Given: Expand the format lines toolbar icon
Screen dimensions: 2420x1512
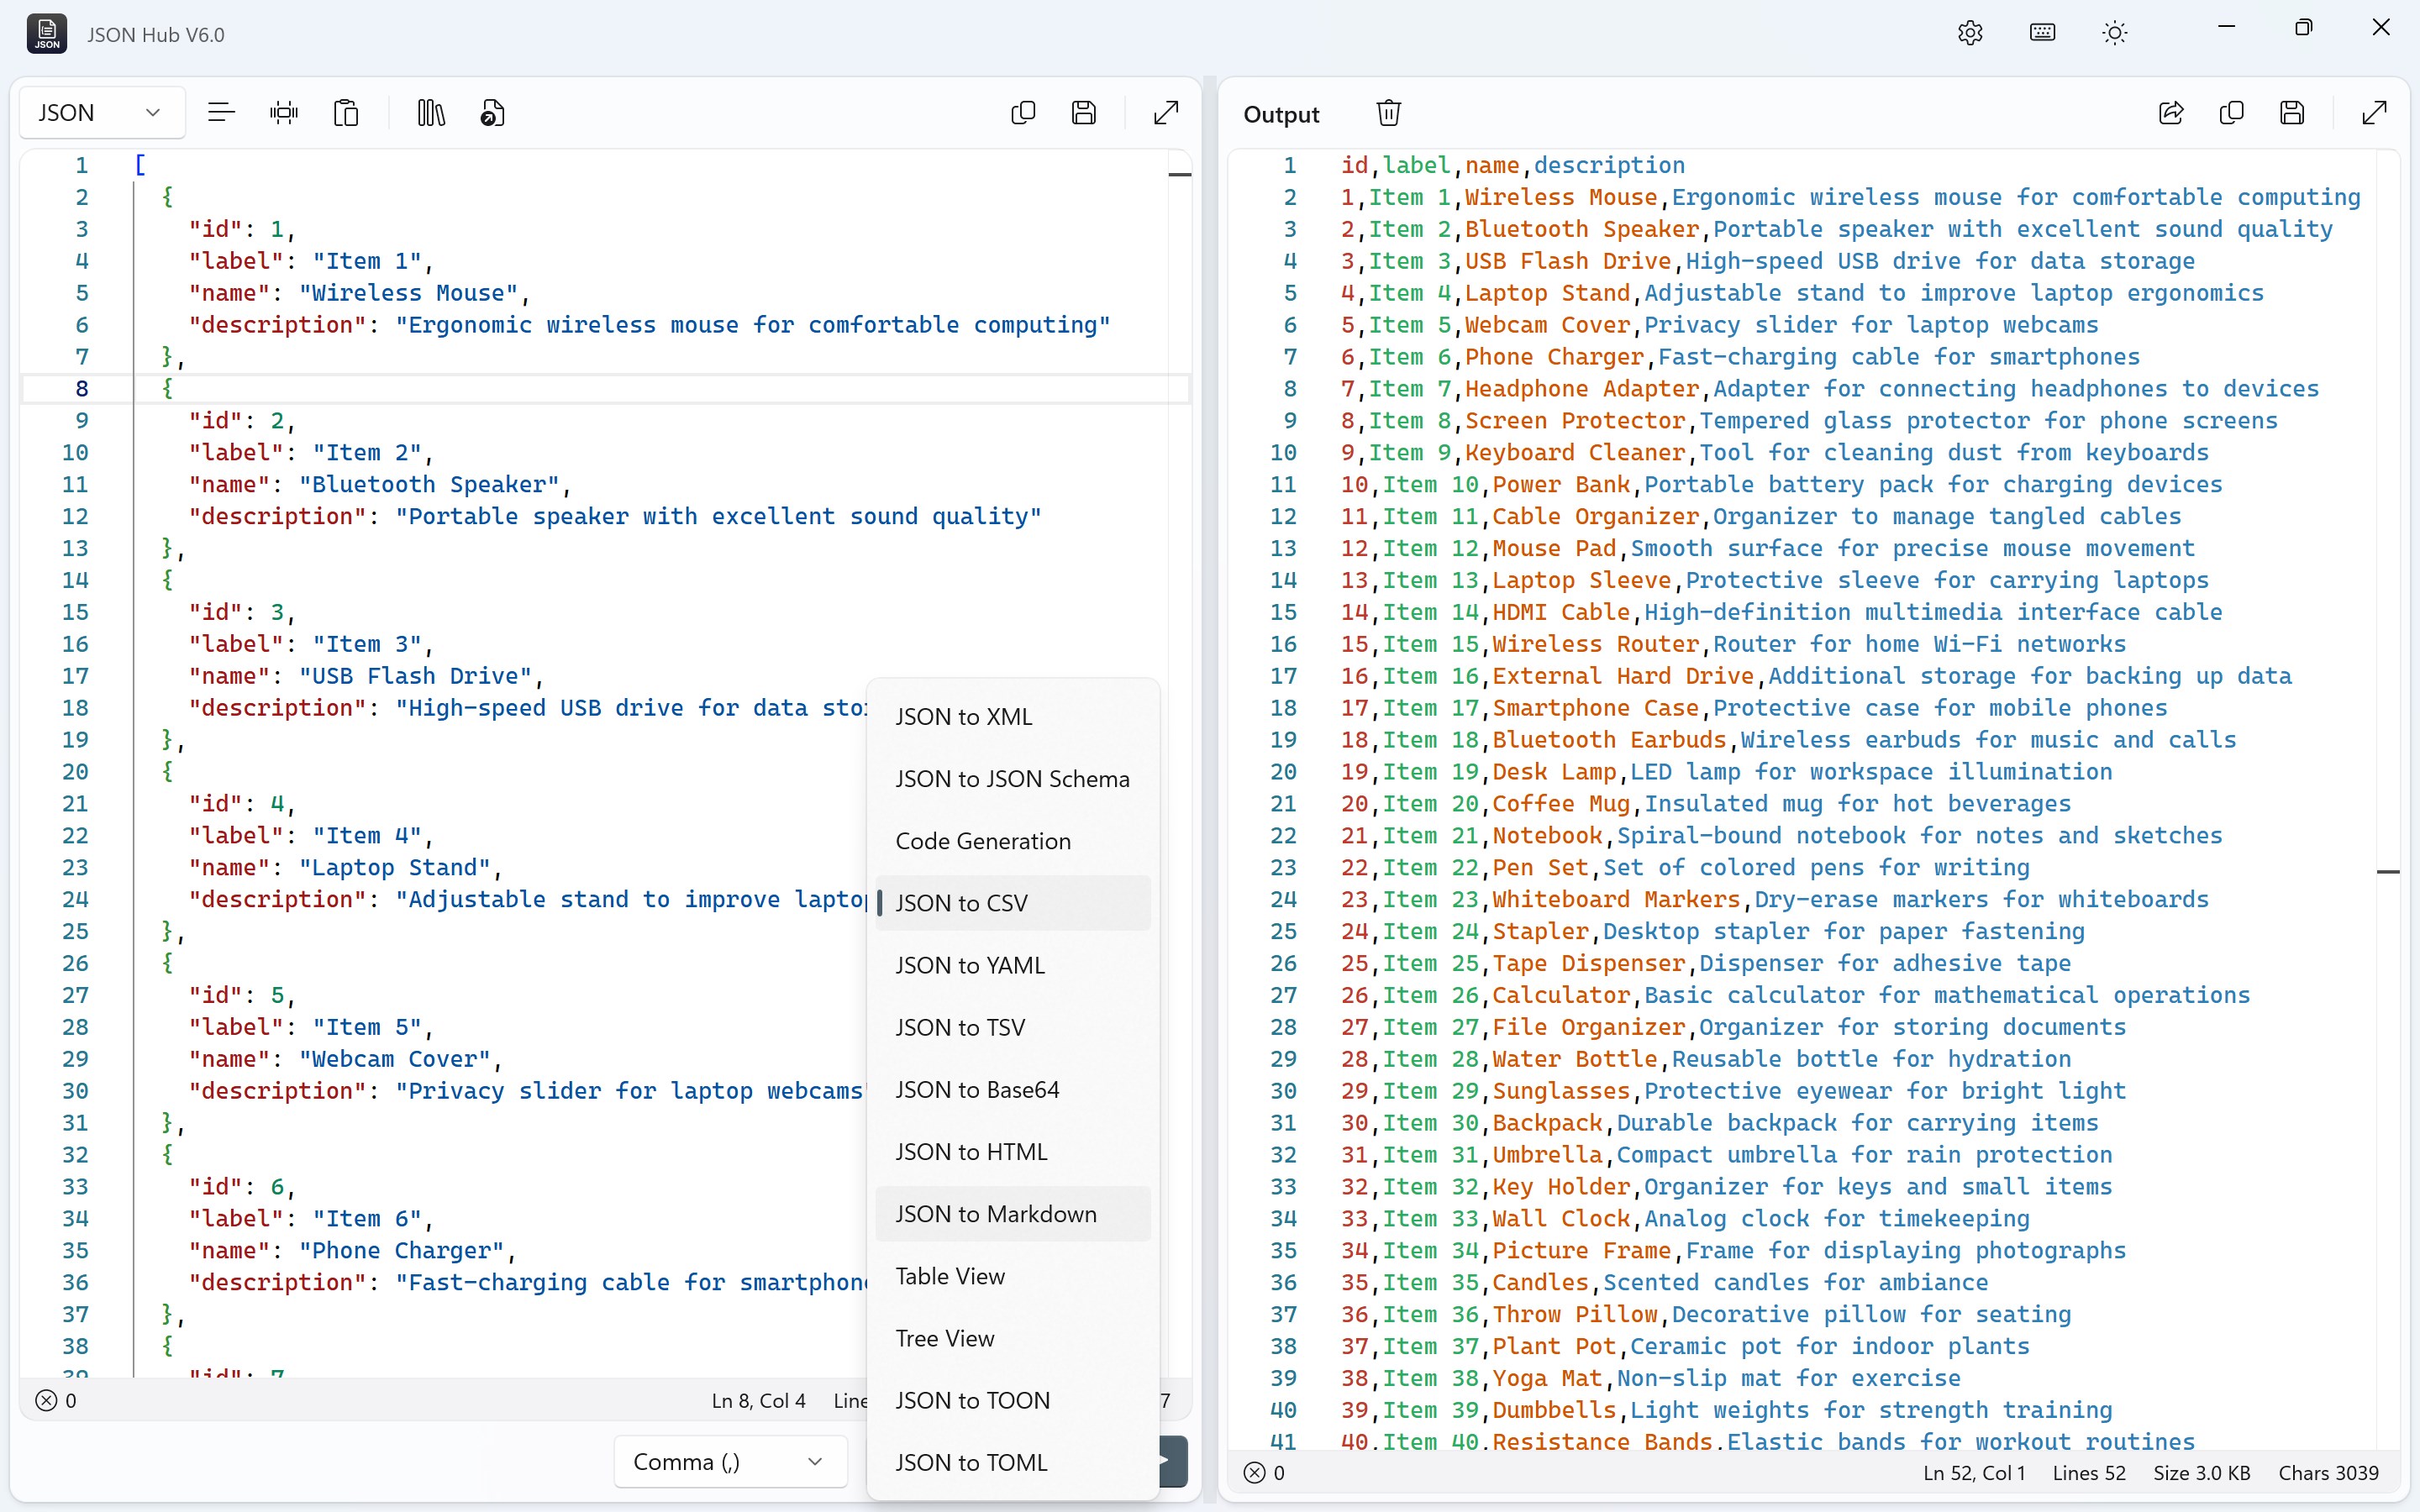Looking at the screenshot, I should 221,112.
